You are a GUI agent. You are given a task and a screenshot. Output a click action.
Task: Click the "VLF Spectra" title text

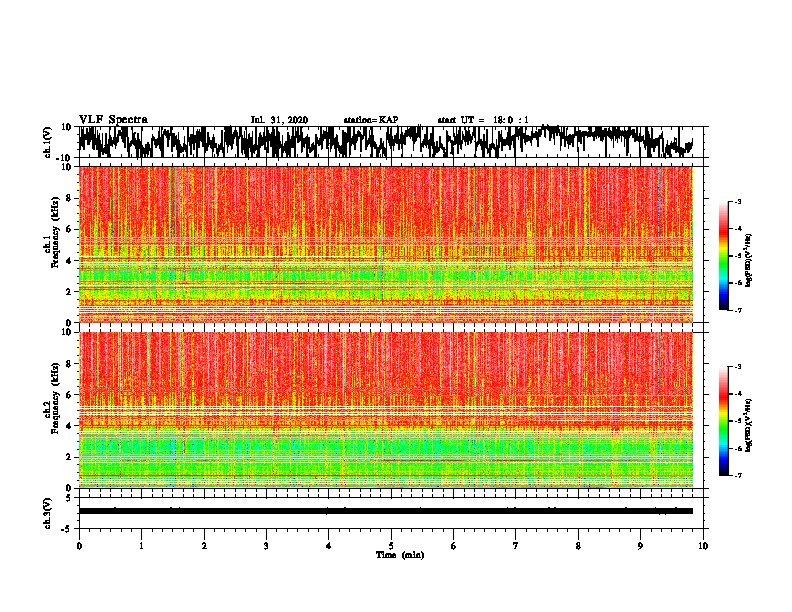(x=113, y=120)
